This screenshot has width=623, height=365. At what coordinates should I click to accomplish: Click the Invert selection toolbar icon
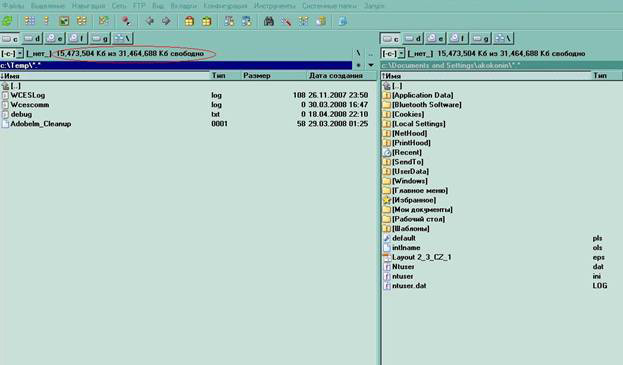point(104,21)
